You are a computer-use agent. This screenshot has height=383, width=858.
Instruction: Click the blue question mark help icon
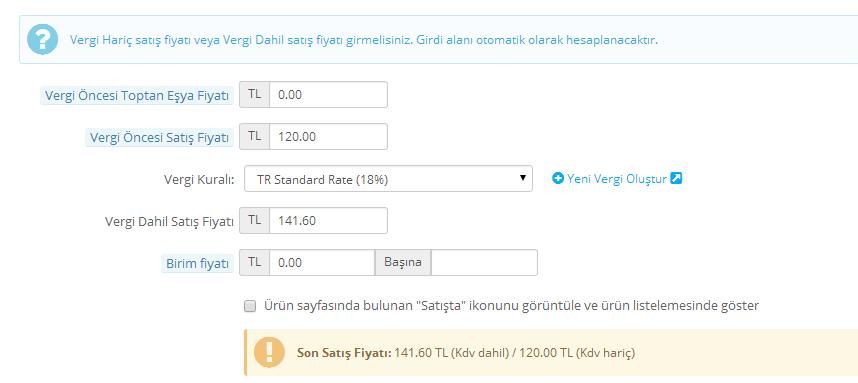pyautogui.click(x=42, y=39)
